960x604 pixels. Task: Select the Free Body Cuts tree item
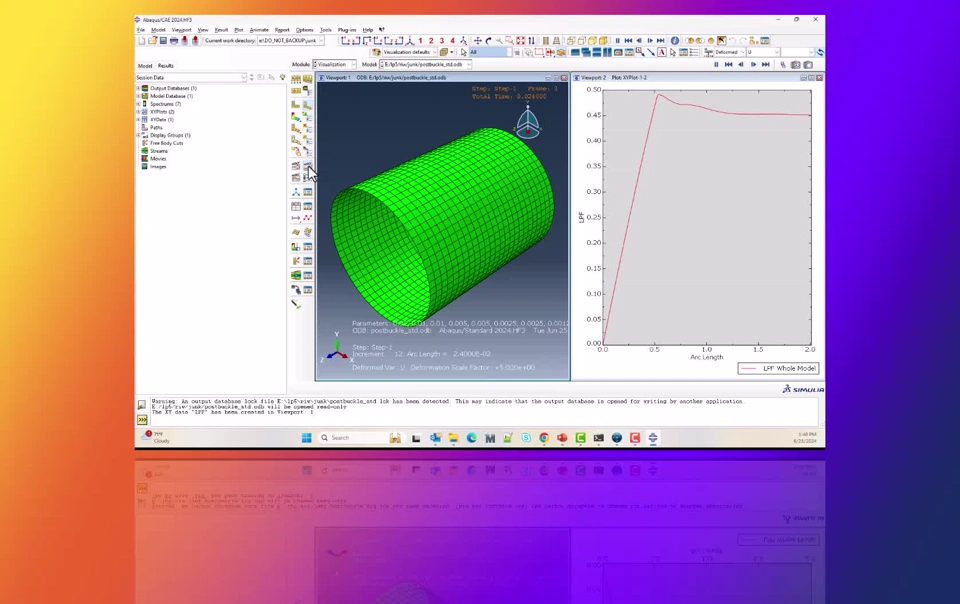167,143
